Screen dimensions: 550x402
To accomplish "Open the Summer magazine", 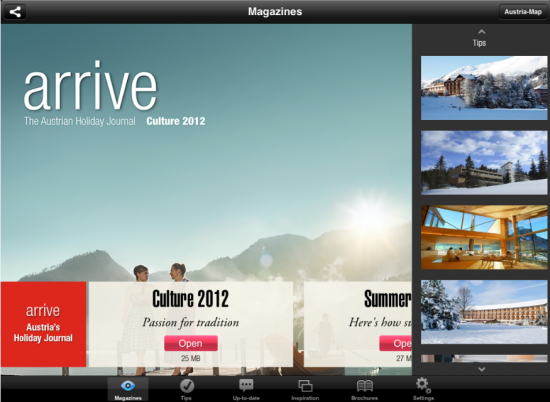I will pyautogui.click(x=395, y=343).
